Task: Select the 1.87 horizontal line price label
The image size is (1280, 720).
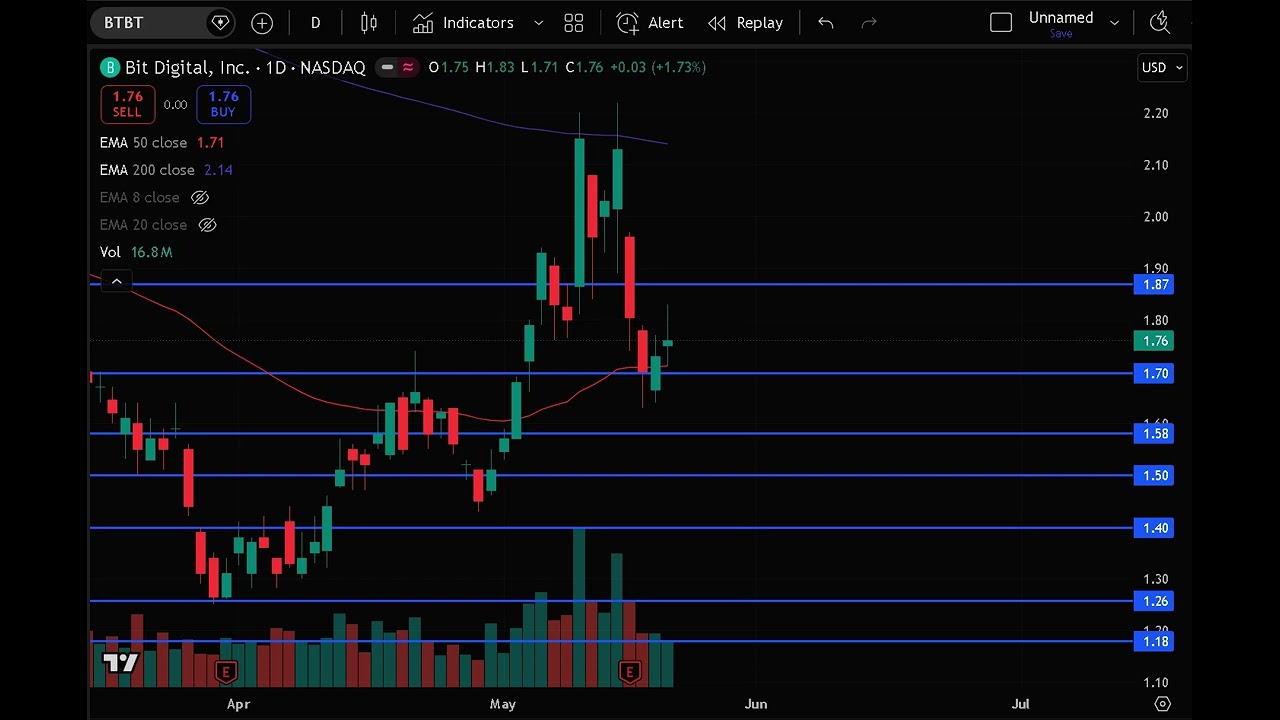Action: [1154, 285]
